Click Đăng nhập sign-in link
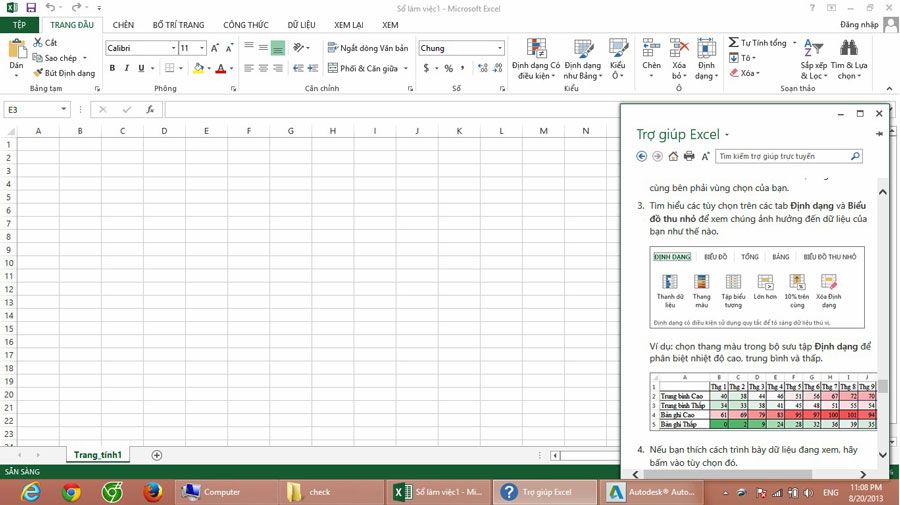900x505 pixels. 859,25
